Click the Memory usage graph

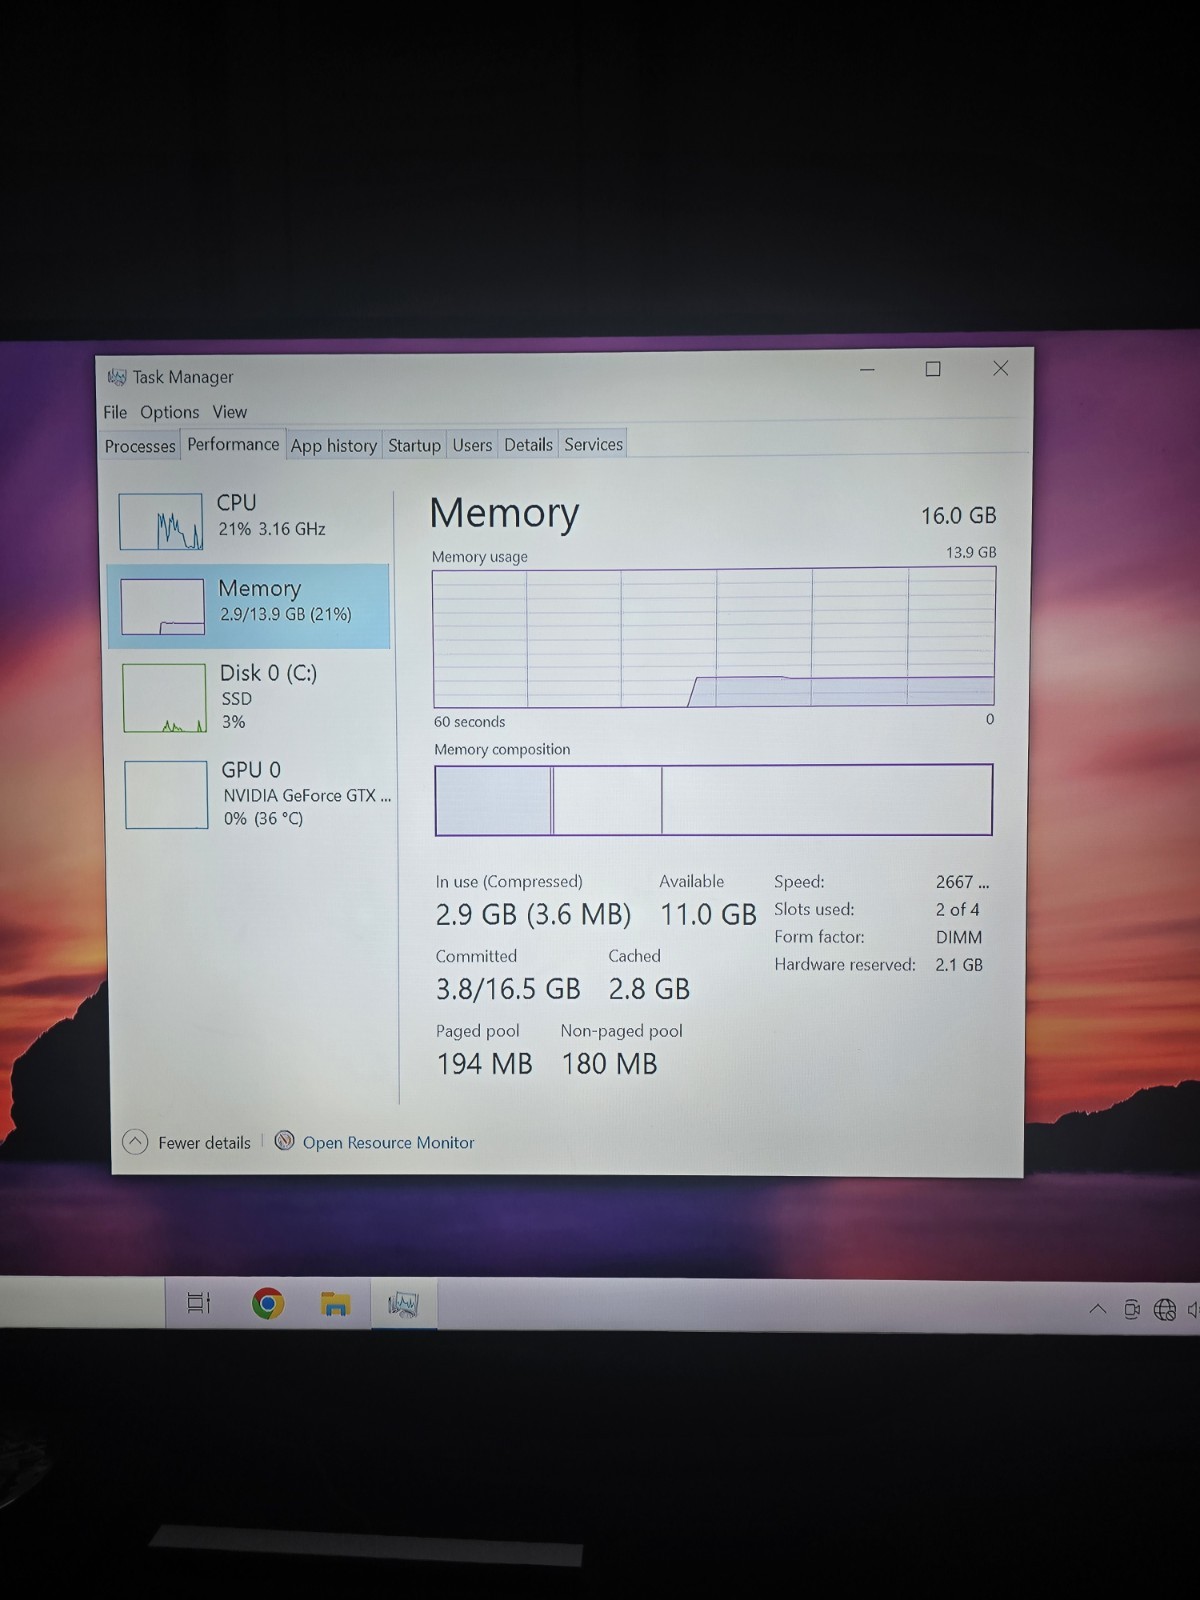(714, 637)
